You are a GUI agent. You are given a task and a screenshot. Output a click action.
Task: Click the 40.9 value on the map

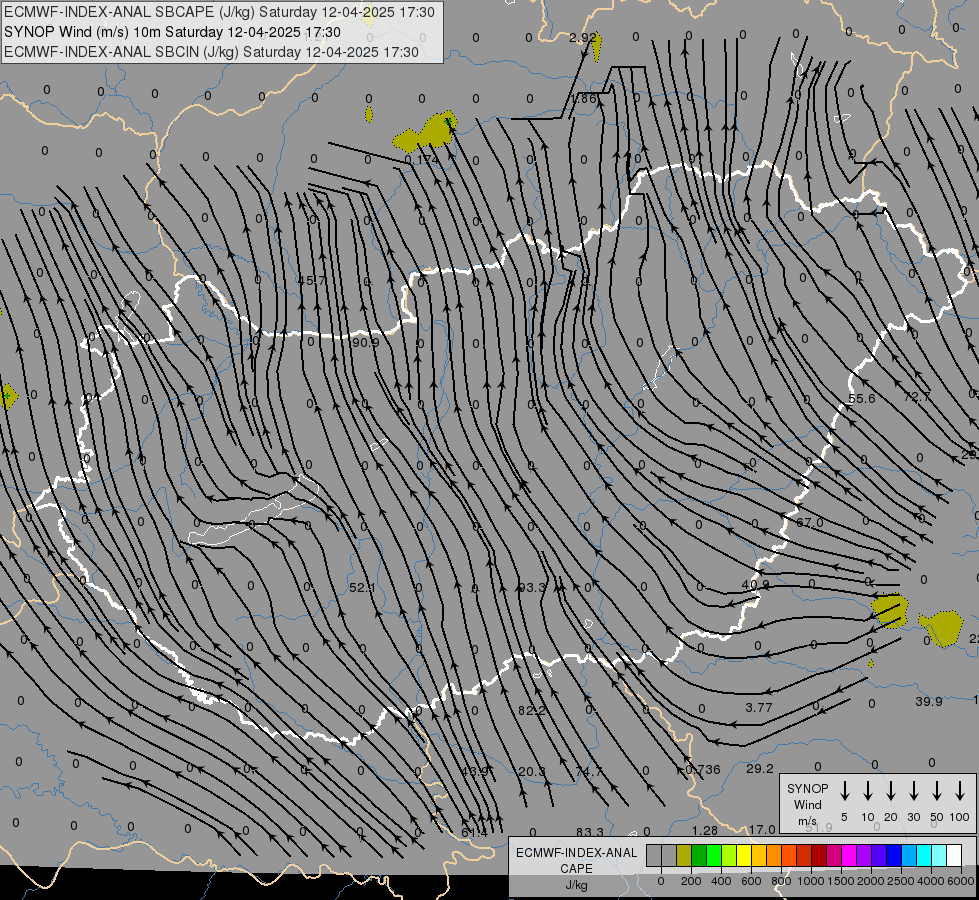click(x=755, y=585)
